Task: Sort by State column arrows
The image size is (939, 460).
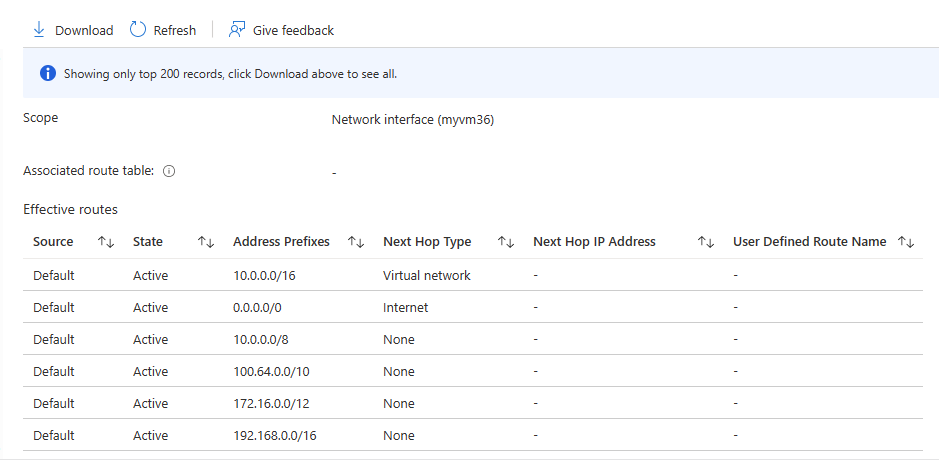Action: point(206,242)
